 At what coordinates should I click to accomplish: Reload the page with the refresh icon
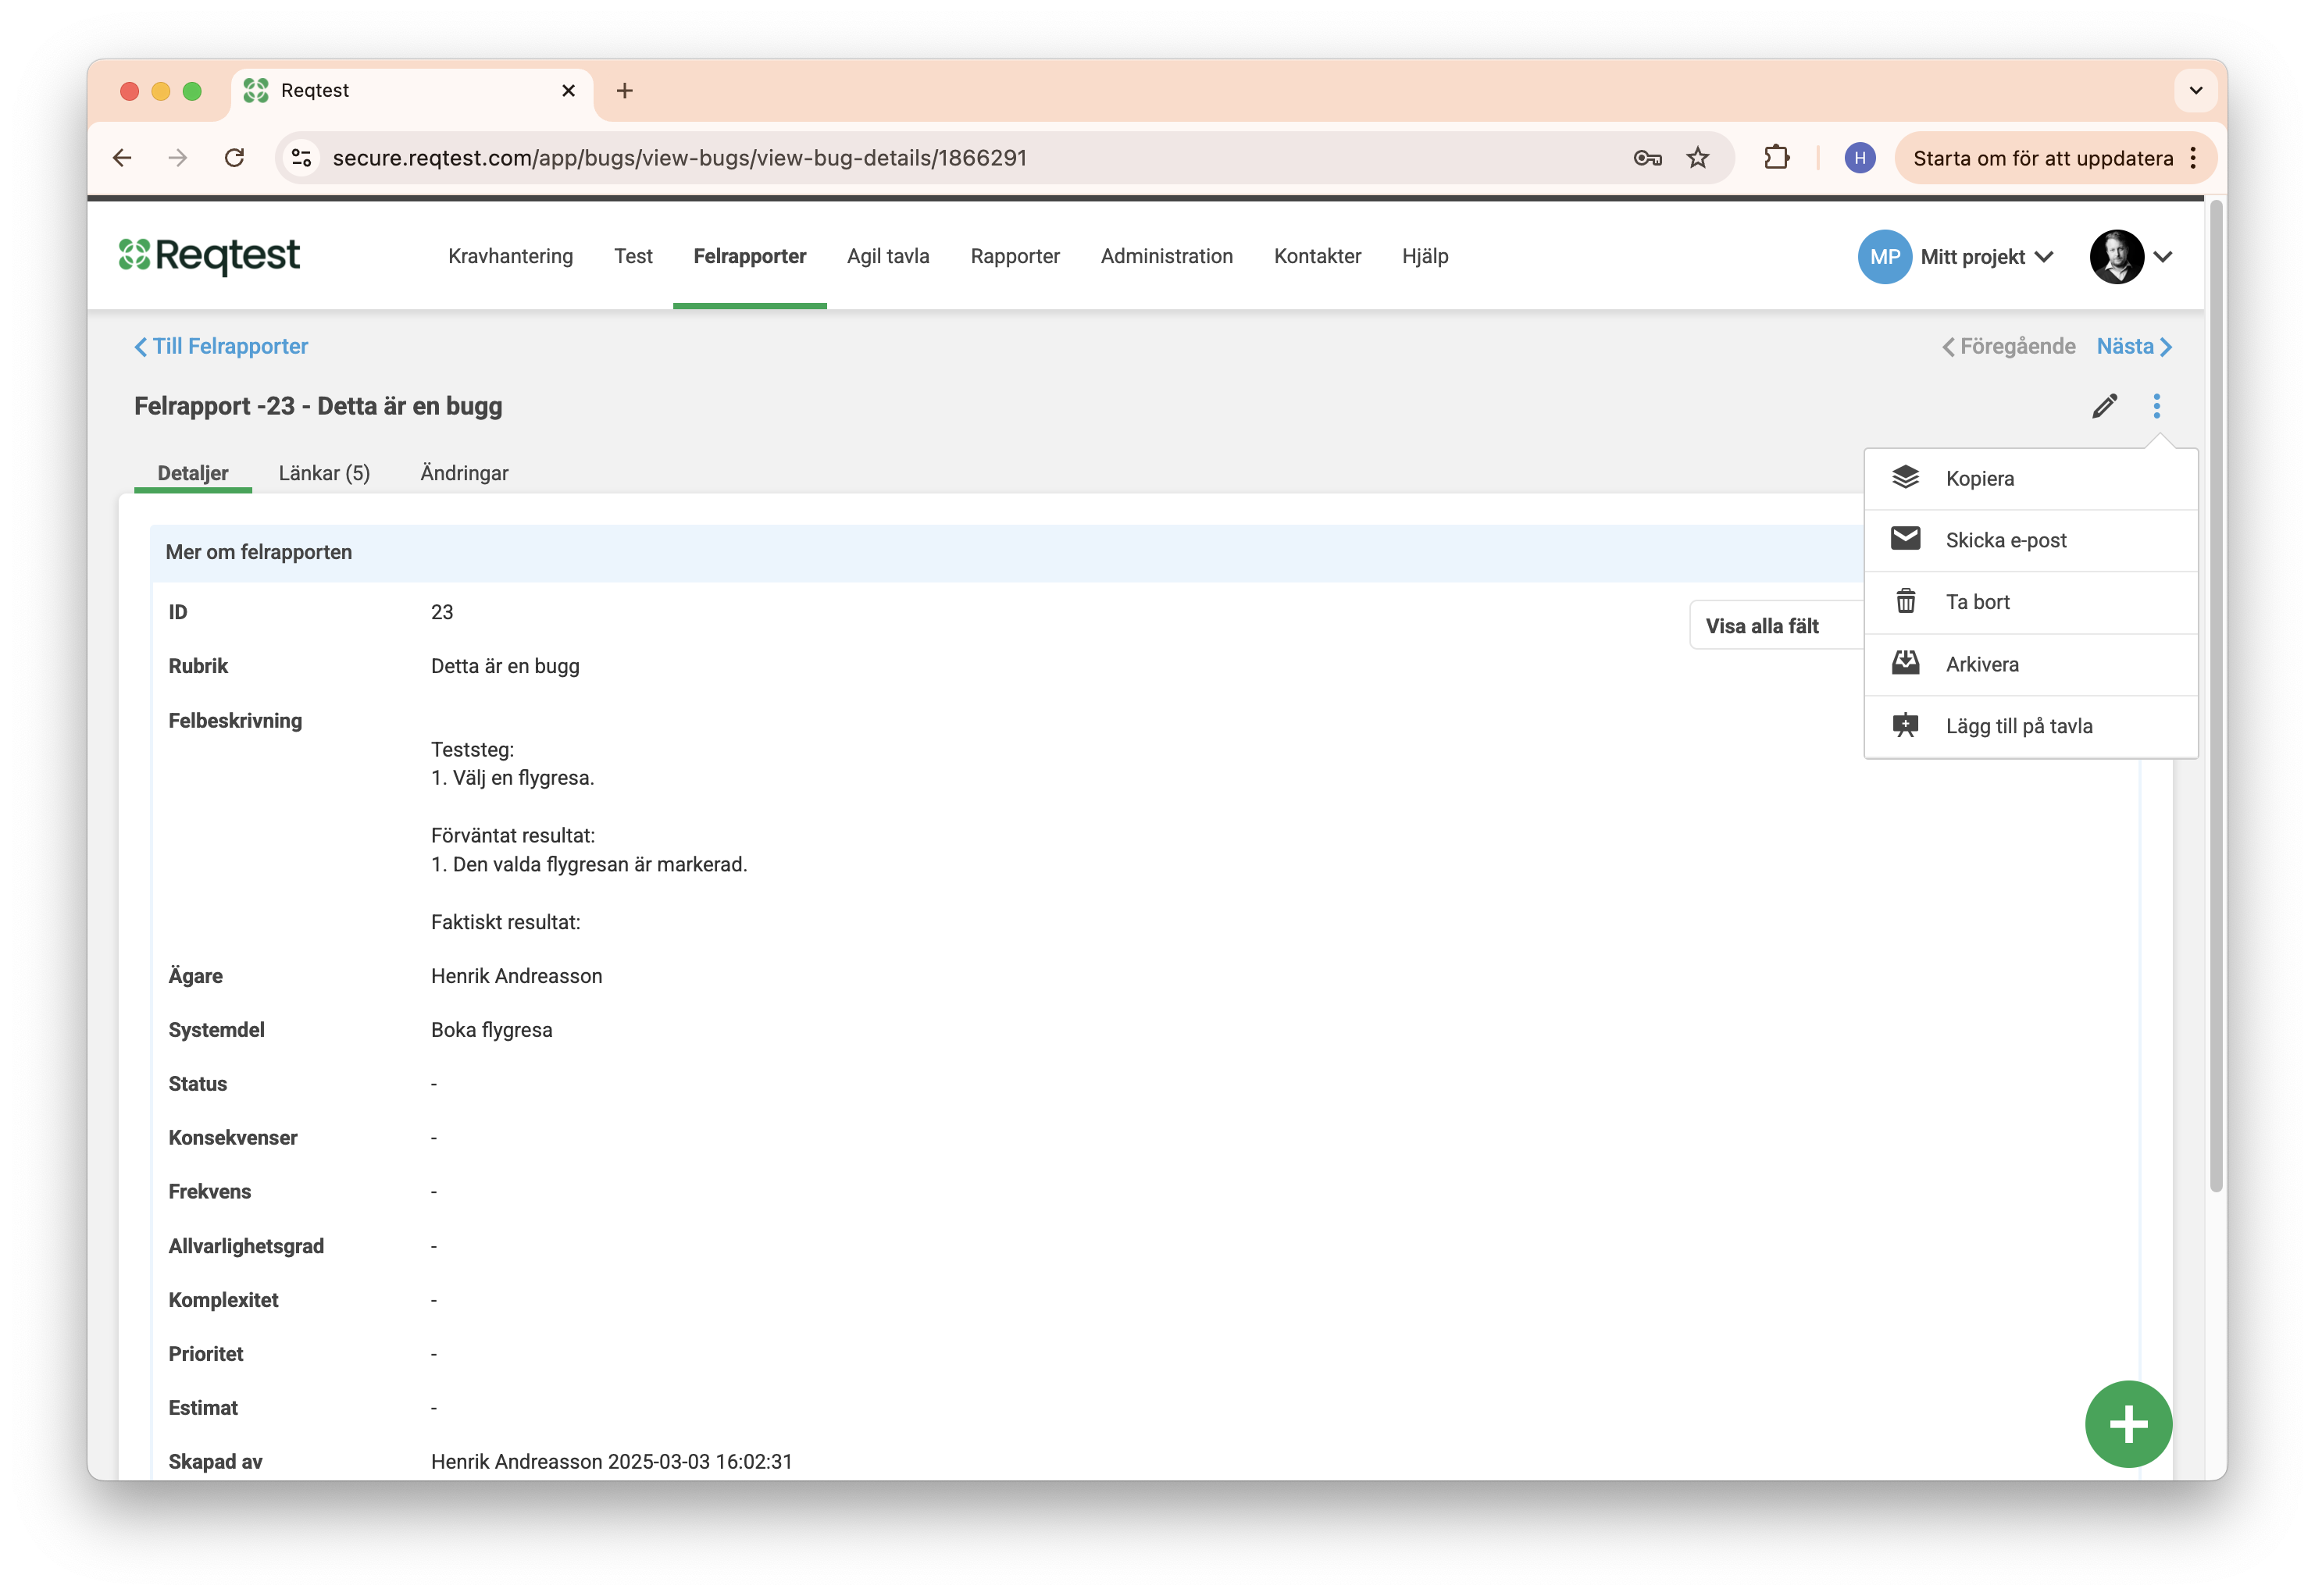point(234,158)
